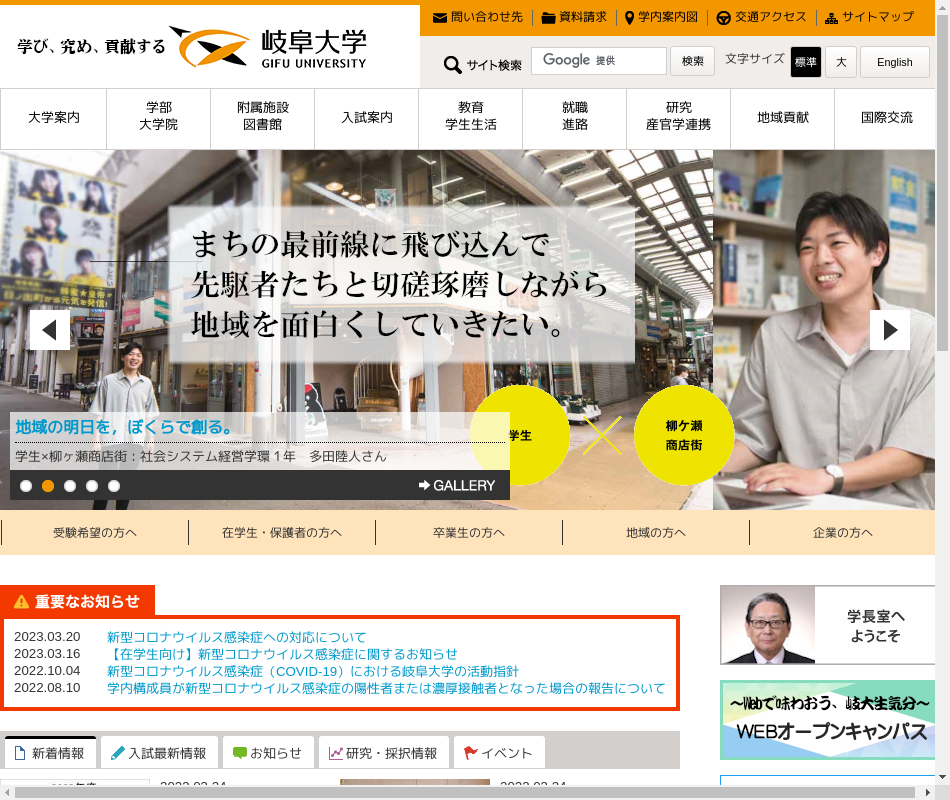Open the サイトマップ link

coord(869,18)
